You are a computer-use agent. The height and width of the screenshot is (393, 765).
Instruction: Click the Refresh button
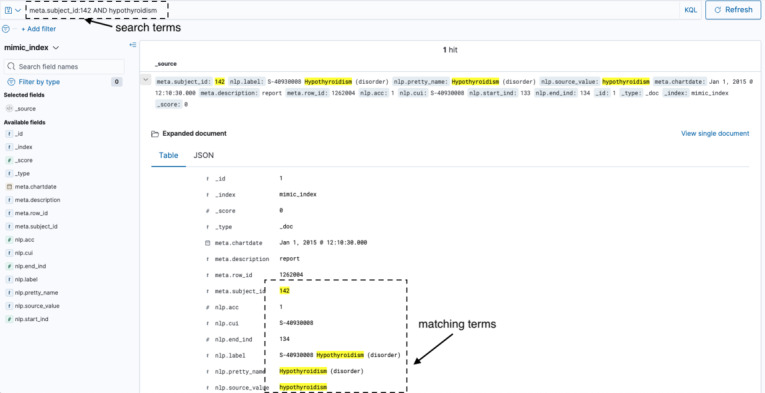733,10
